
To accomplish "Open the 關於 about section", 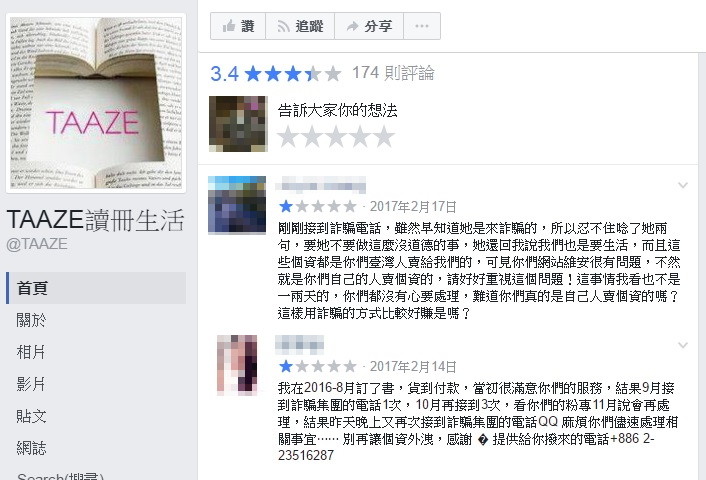I will pyautogui.click(x=96, y=320).
